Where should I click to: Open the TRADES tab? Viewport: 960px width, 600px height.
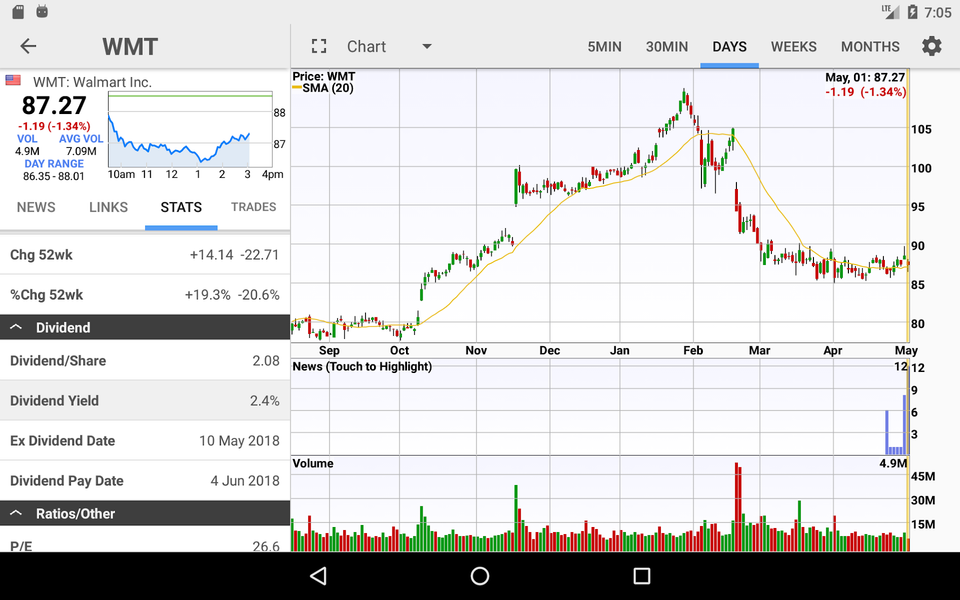253,207
